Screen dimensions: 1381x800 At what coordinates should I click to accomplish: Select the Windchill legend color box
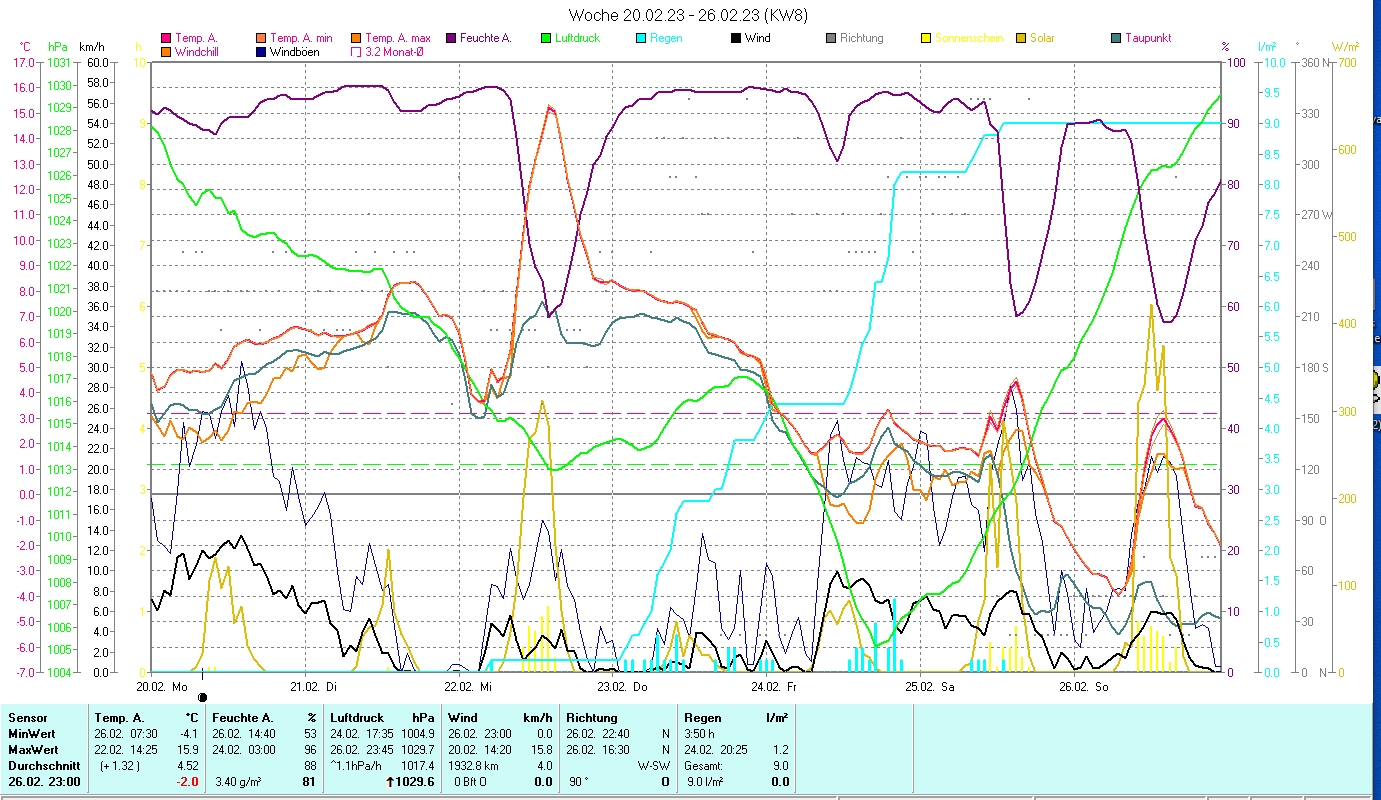[x=167, y=51]
